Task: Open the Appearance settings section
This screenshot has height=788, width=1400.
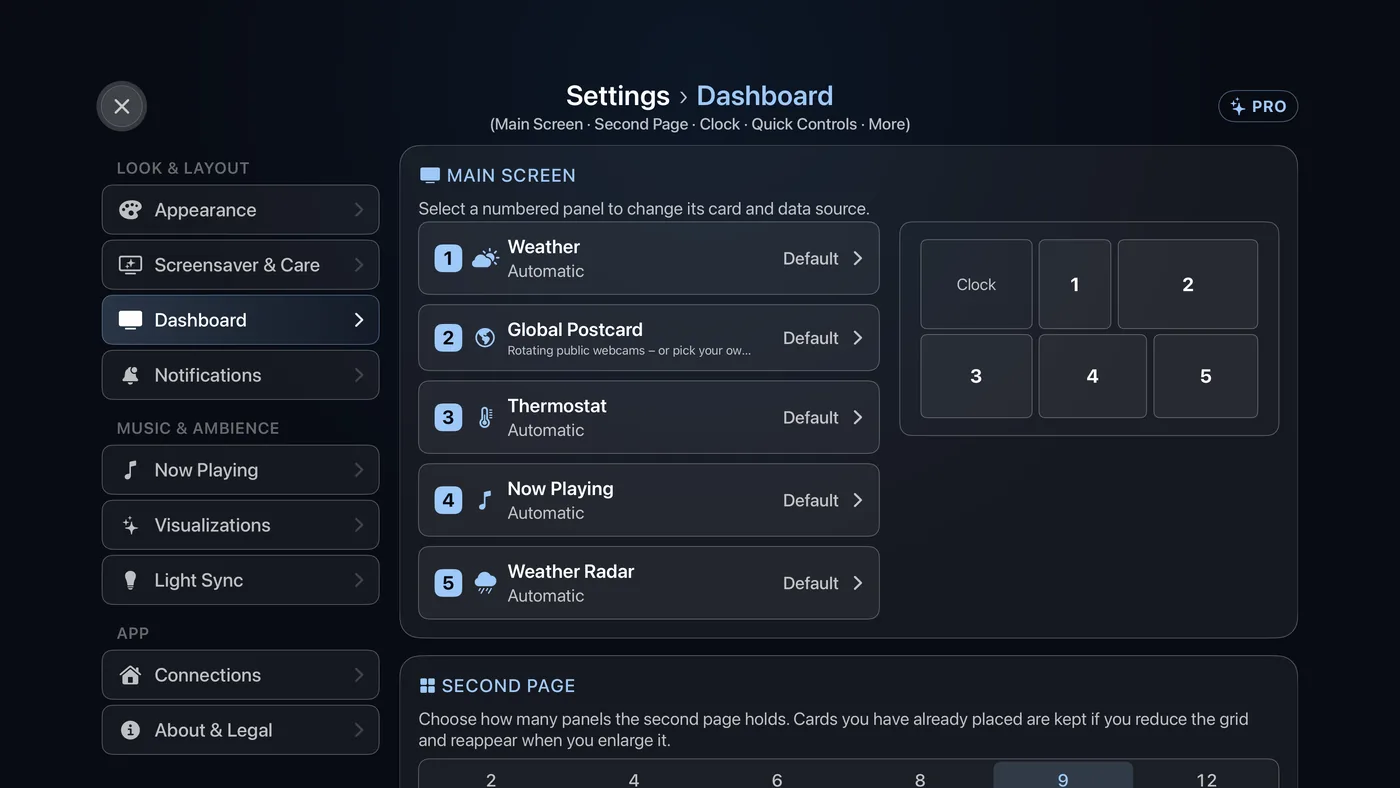Action: 240,210
